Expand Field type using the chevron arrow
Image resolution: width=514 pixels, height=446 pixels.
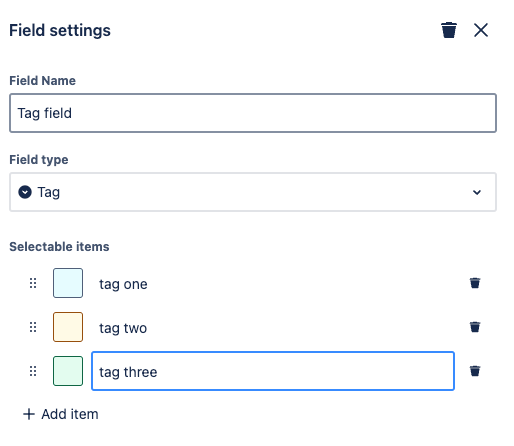click(477, 192)
